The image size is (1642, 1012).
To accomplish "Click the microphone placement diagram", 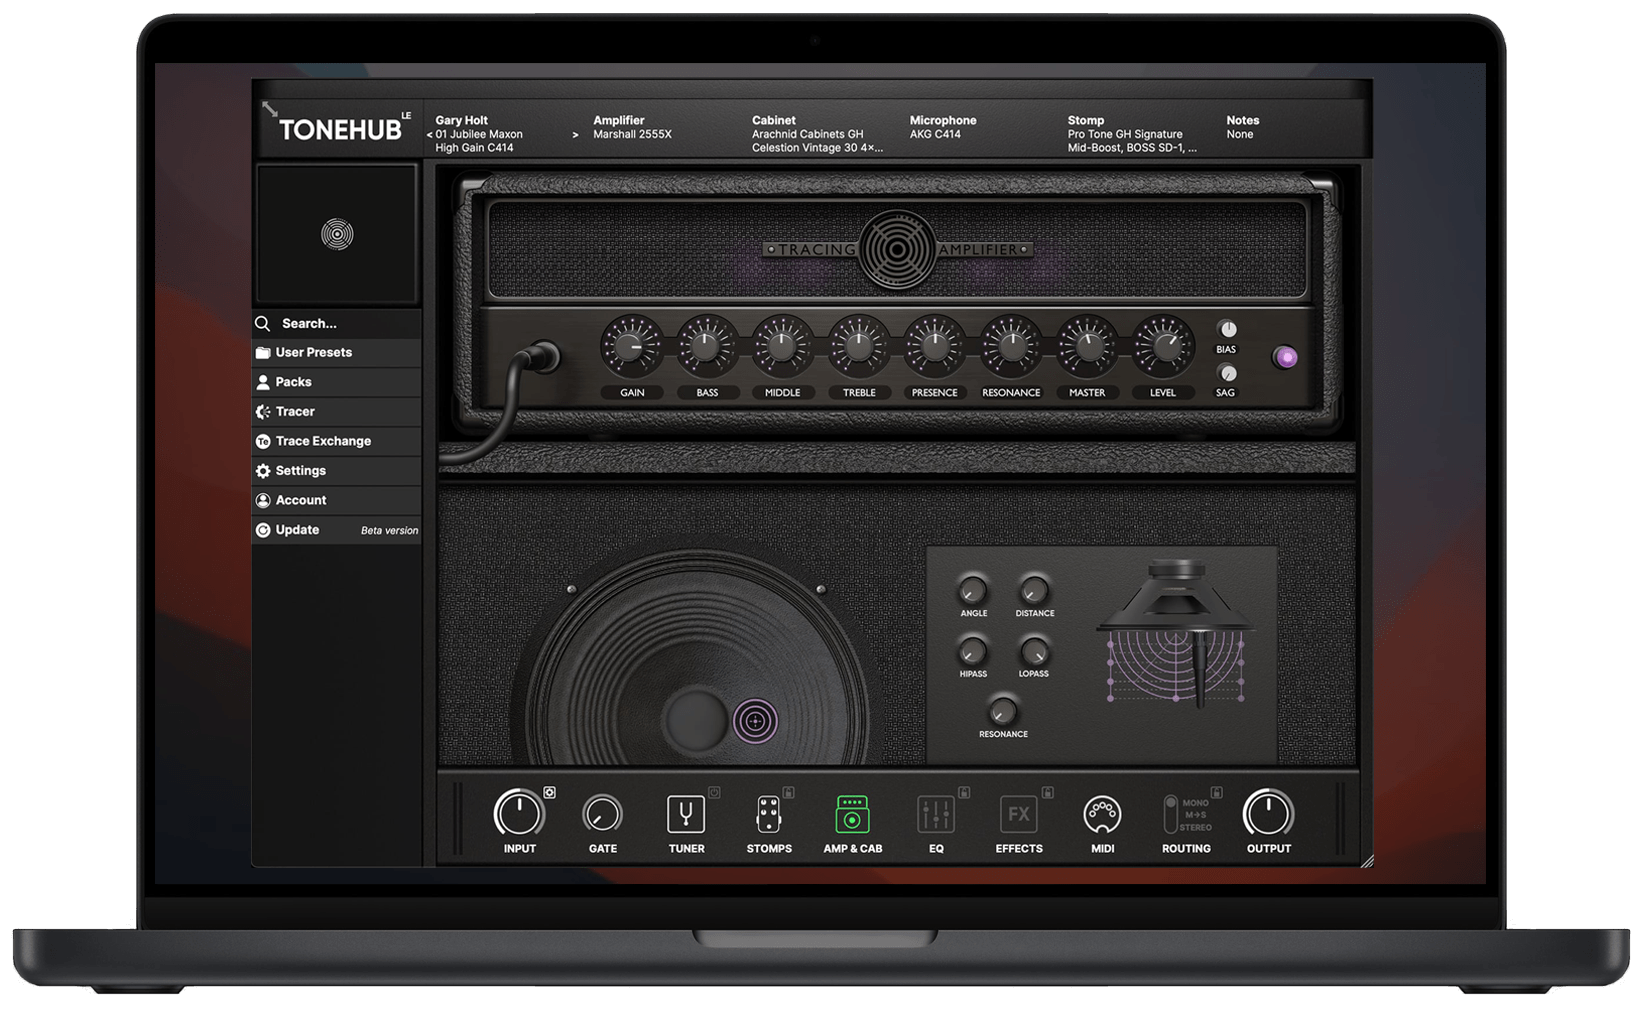I will click(1176, 635).
